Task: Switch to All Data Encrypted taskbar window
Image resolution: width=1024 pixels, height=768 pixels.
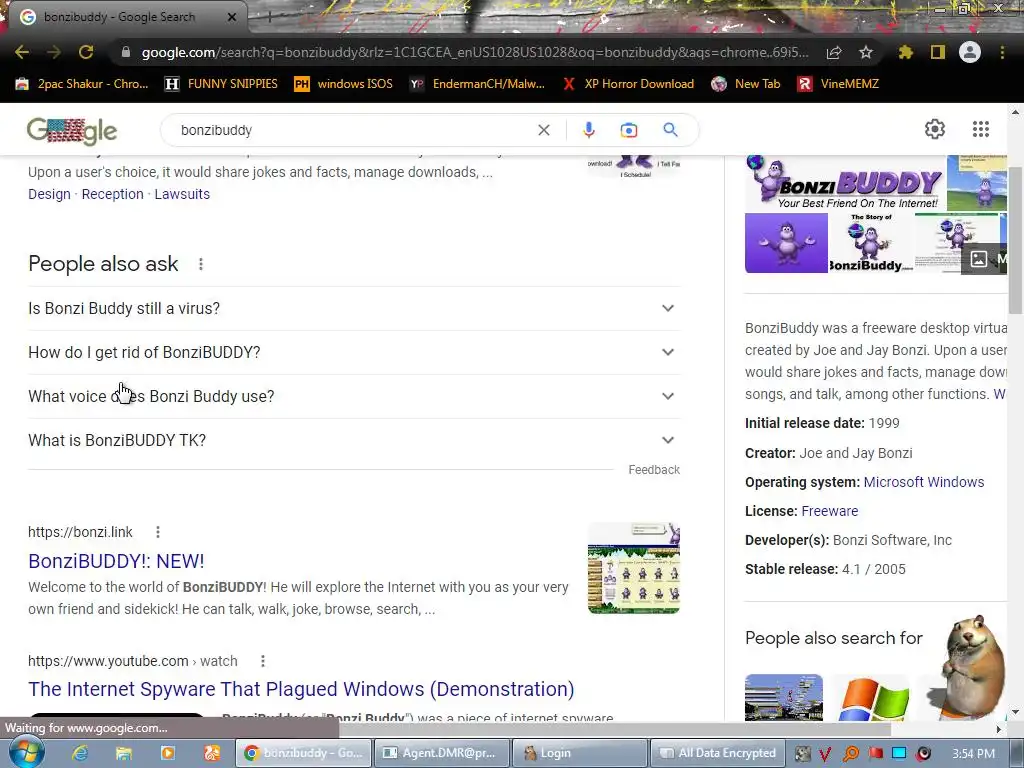Action: click(717, 753)
